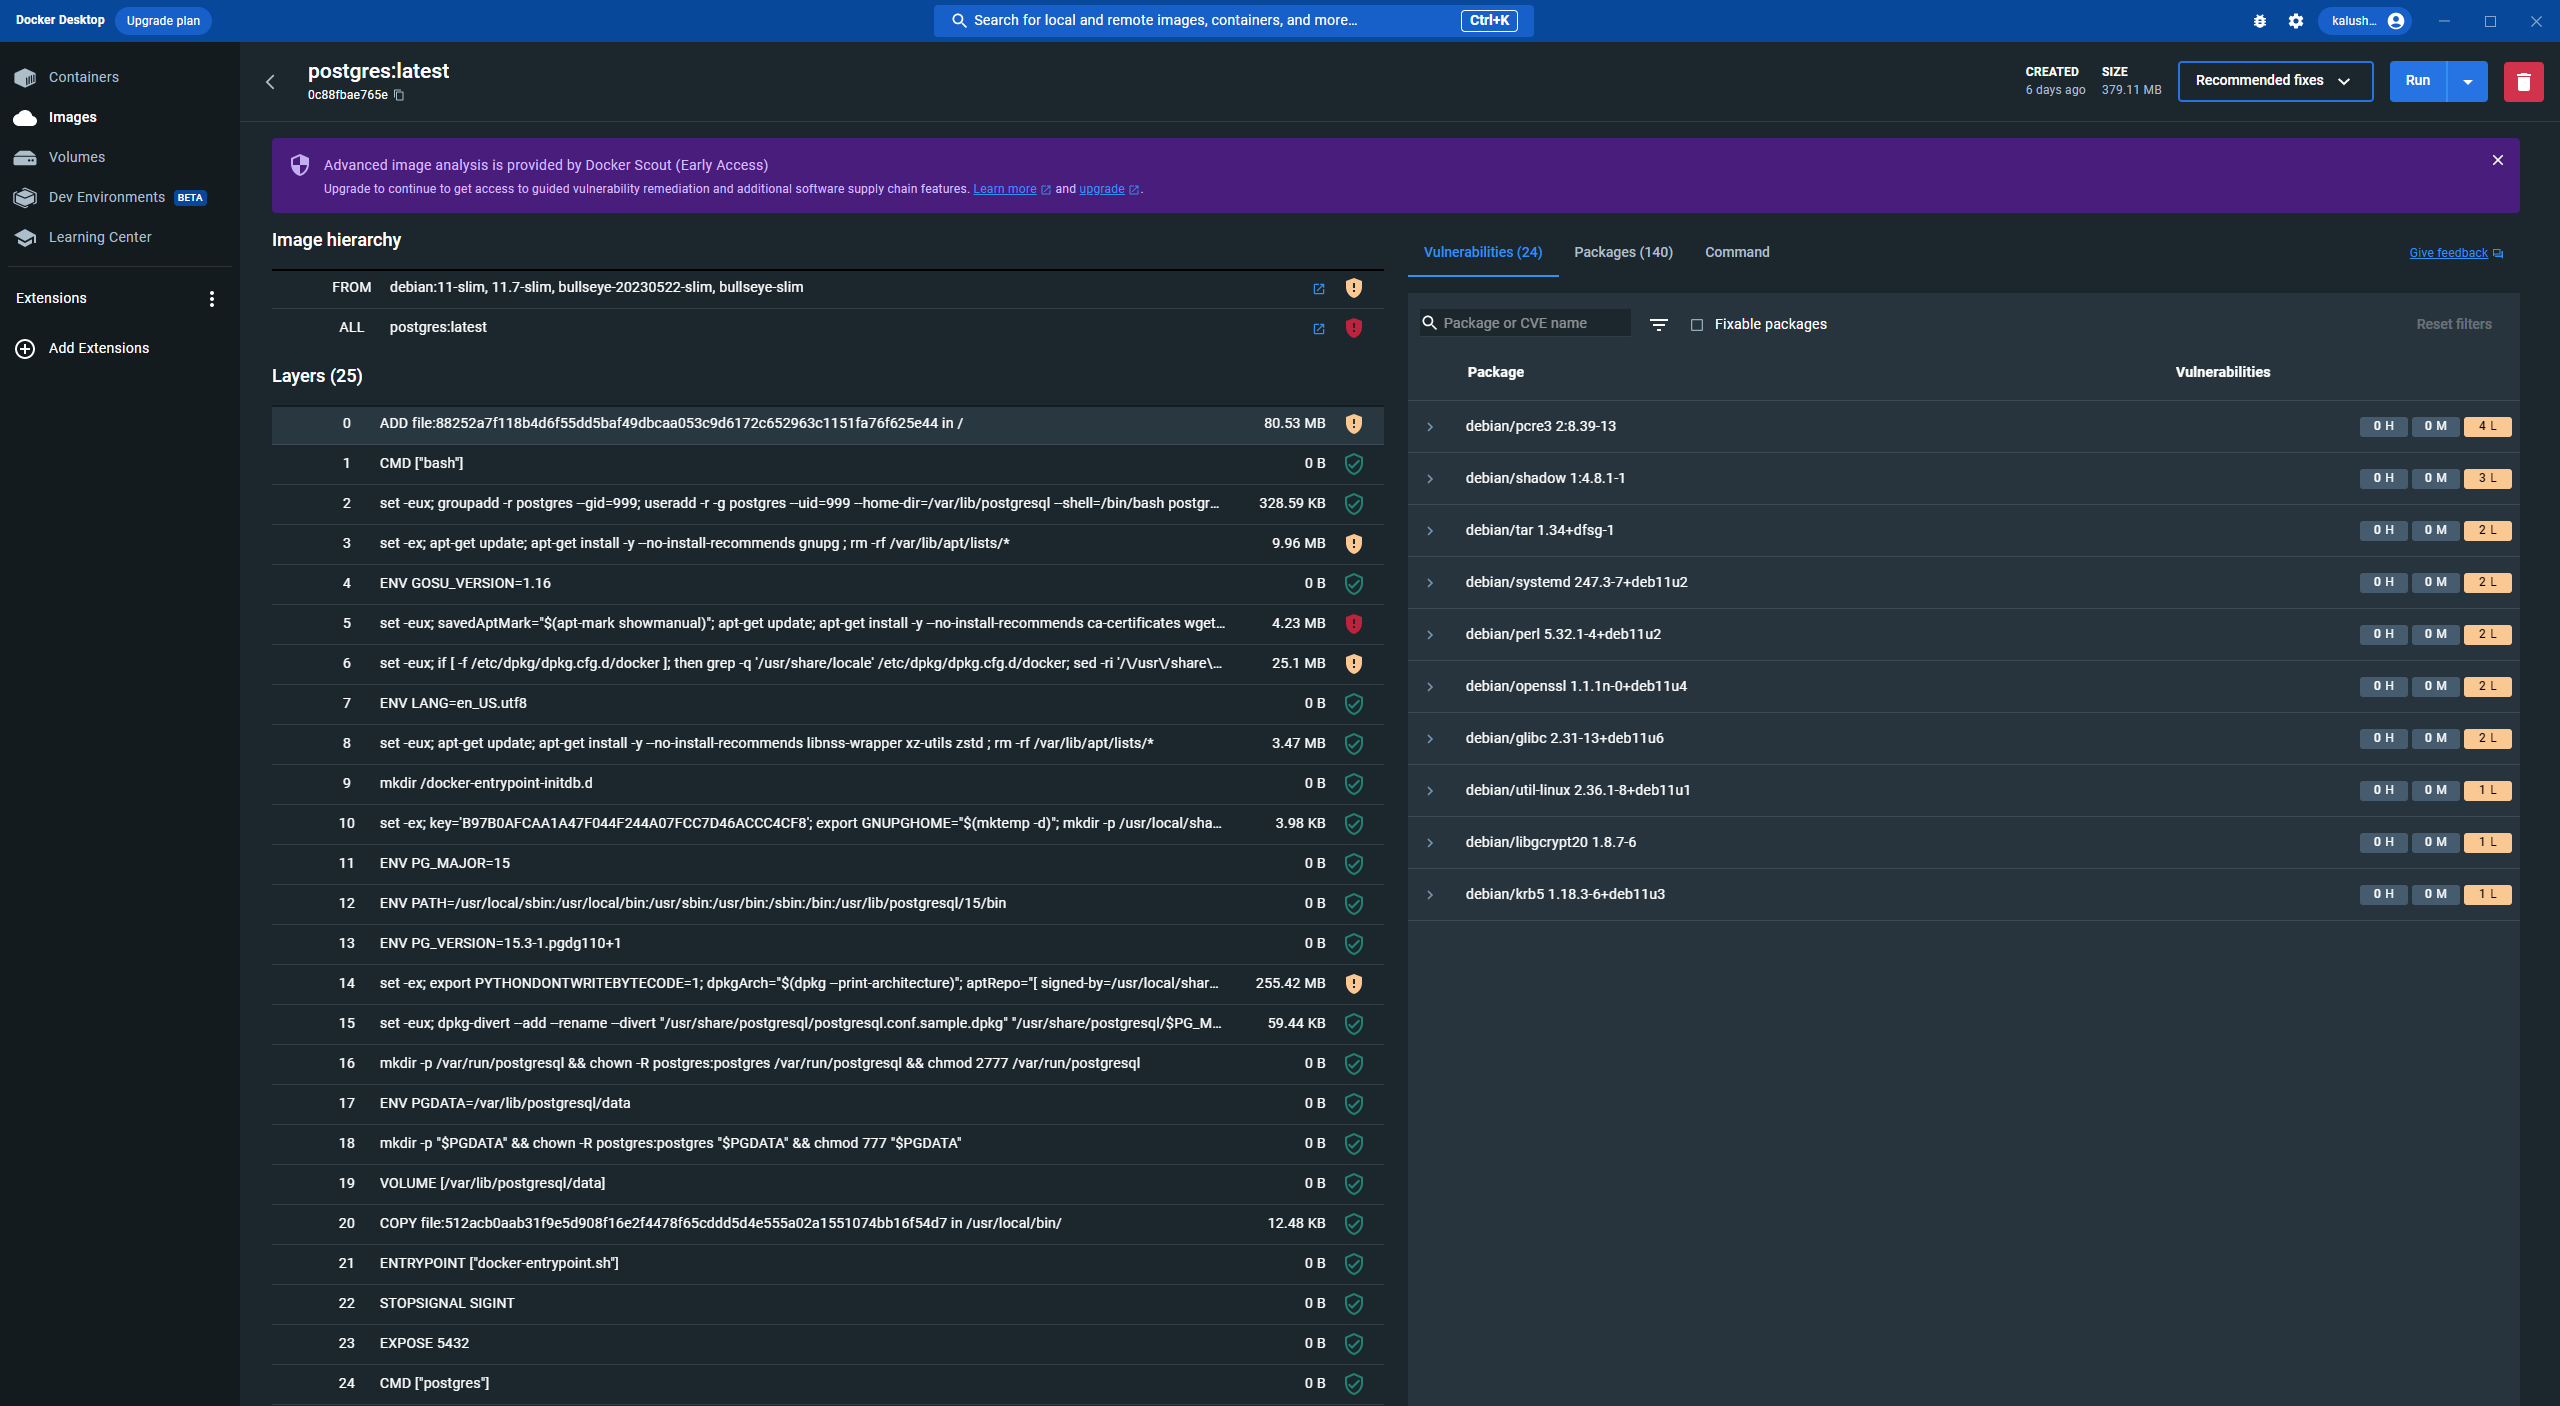Switch to the Vulnerabilities (24) tab
This screenshot has width=2560, height=1406.
tap(1483, 252)
